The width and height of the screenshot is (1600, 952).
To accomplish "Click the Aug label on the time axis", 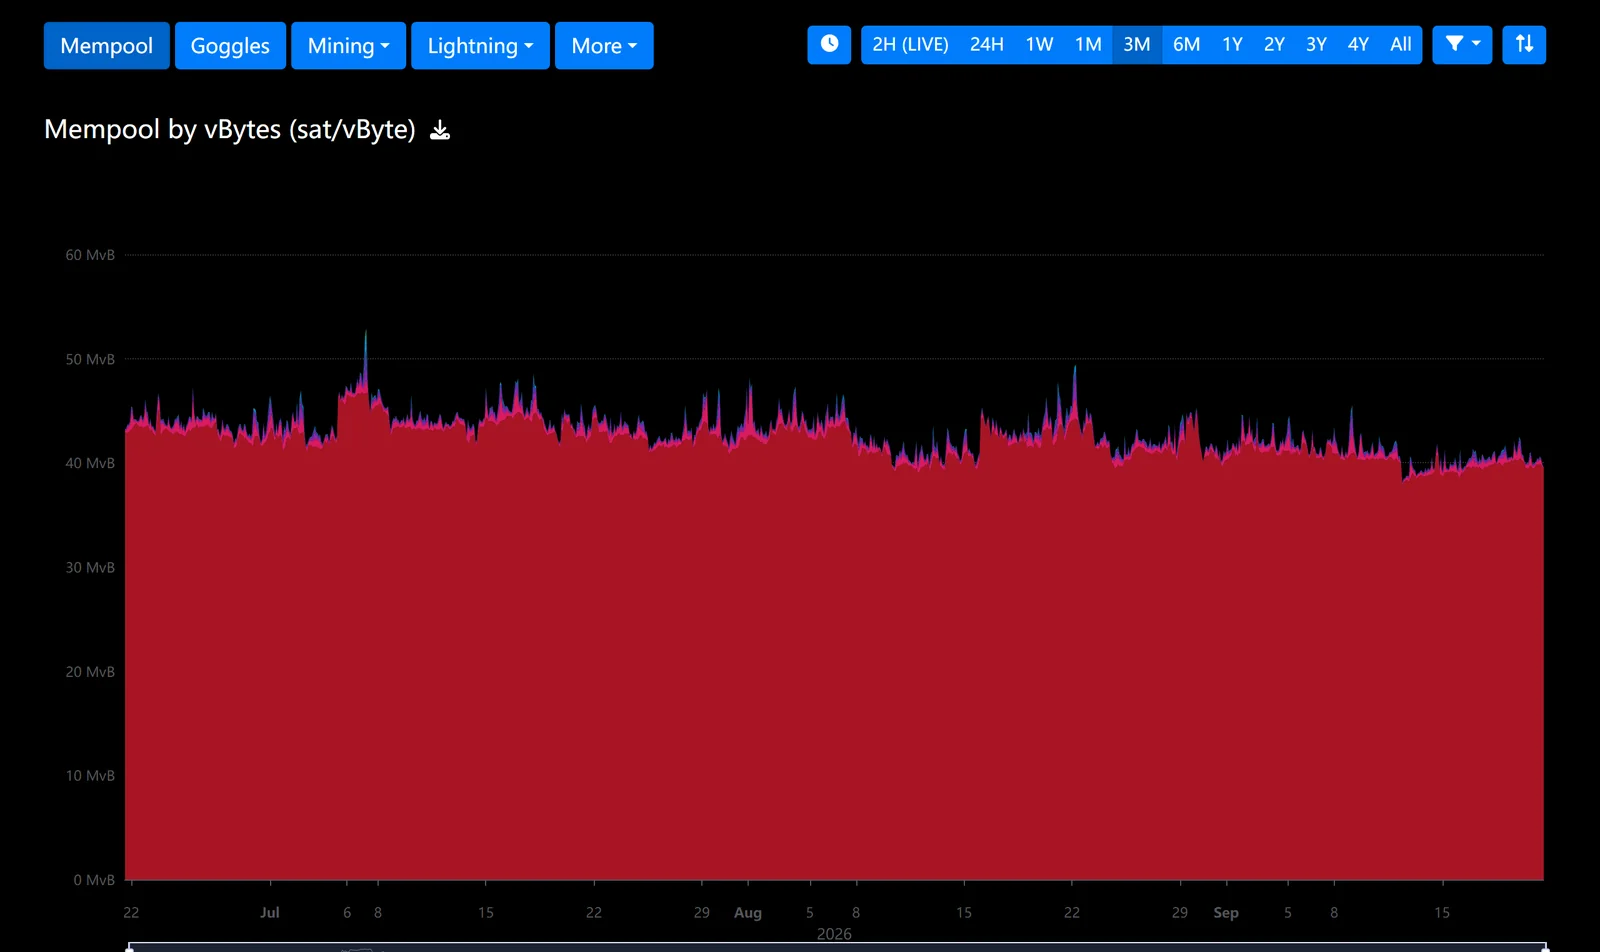I will (x=748, y=913).
